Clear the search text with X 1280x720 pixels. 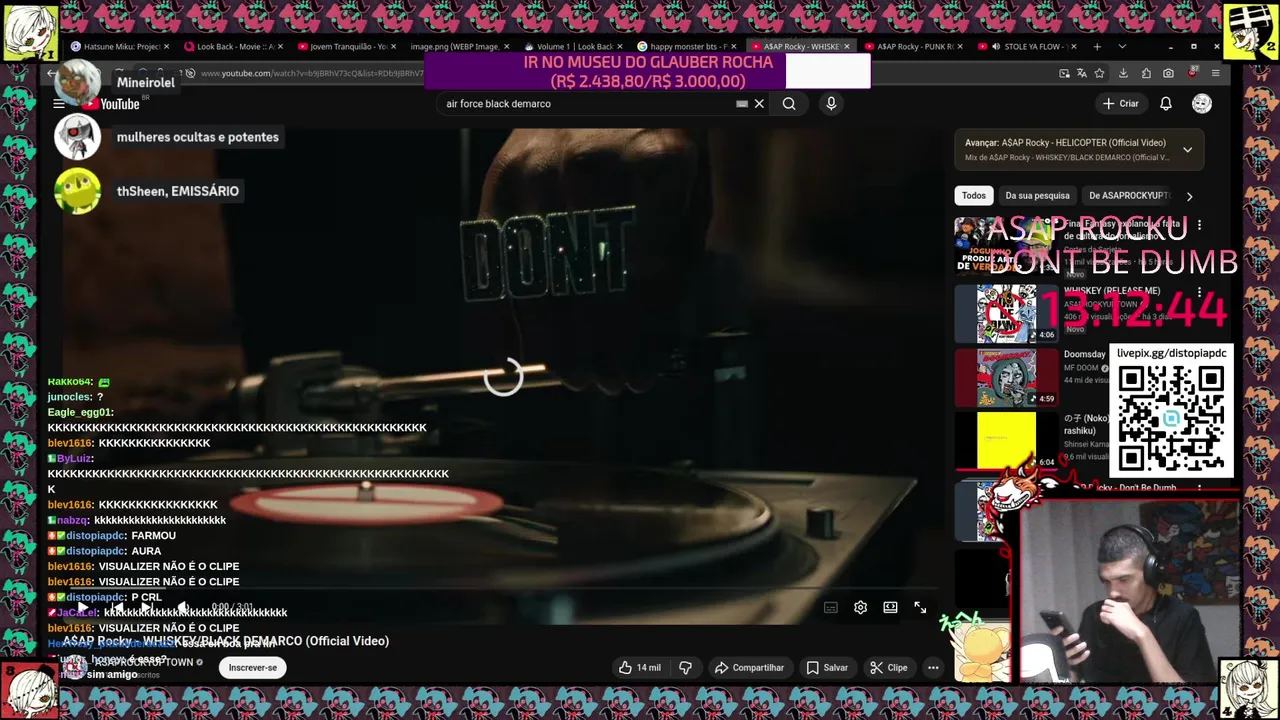759,104
